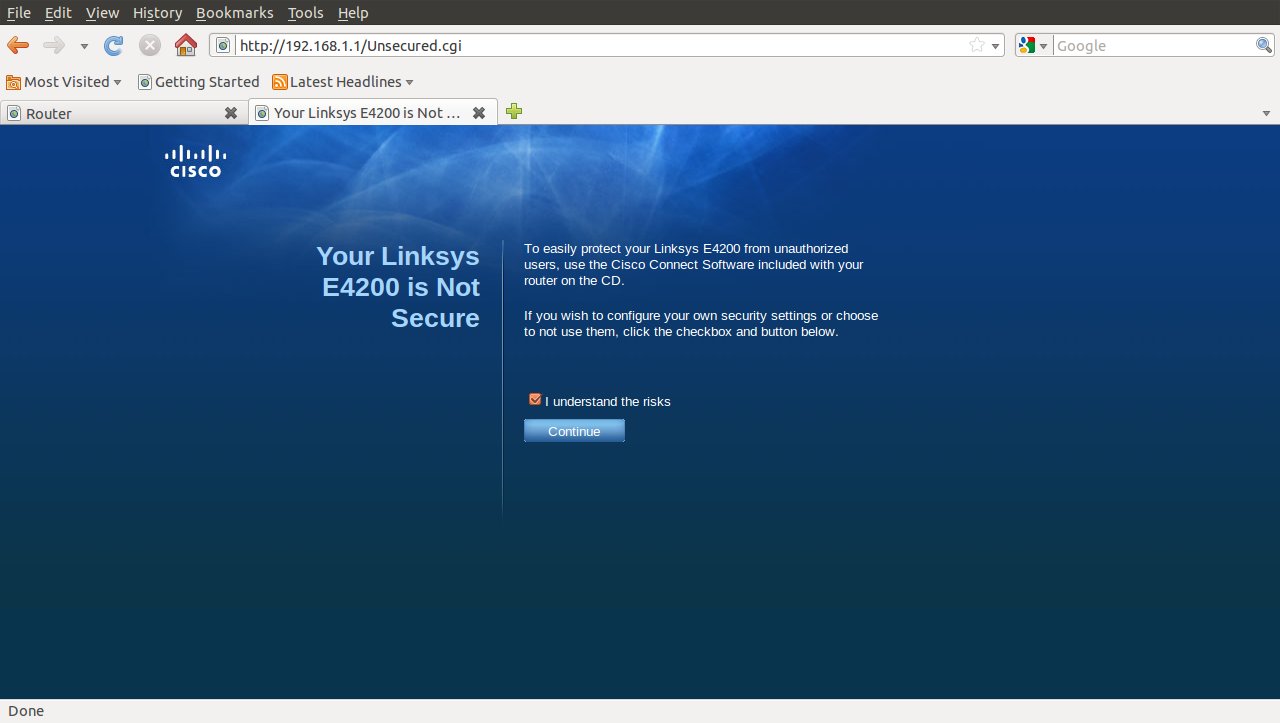
Task: Expand the Latest Headlines feed
Action: (x=342, y=82)
